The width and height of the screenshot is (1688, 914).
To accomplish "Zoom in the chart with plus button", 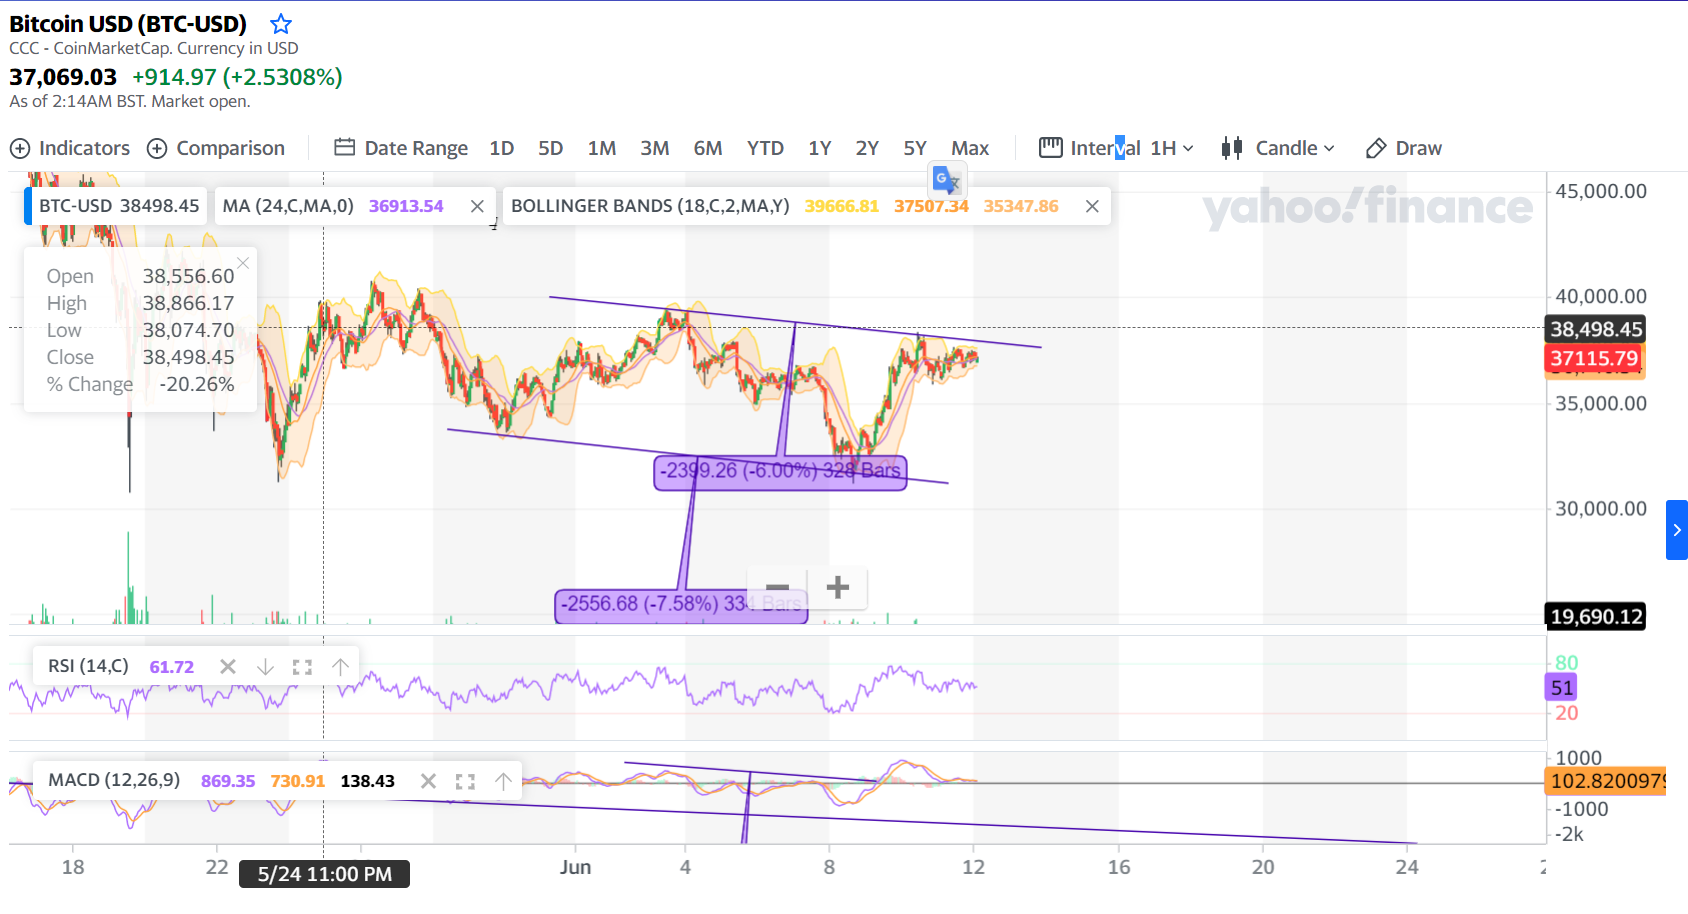I will (837, 587).
